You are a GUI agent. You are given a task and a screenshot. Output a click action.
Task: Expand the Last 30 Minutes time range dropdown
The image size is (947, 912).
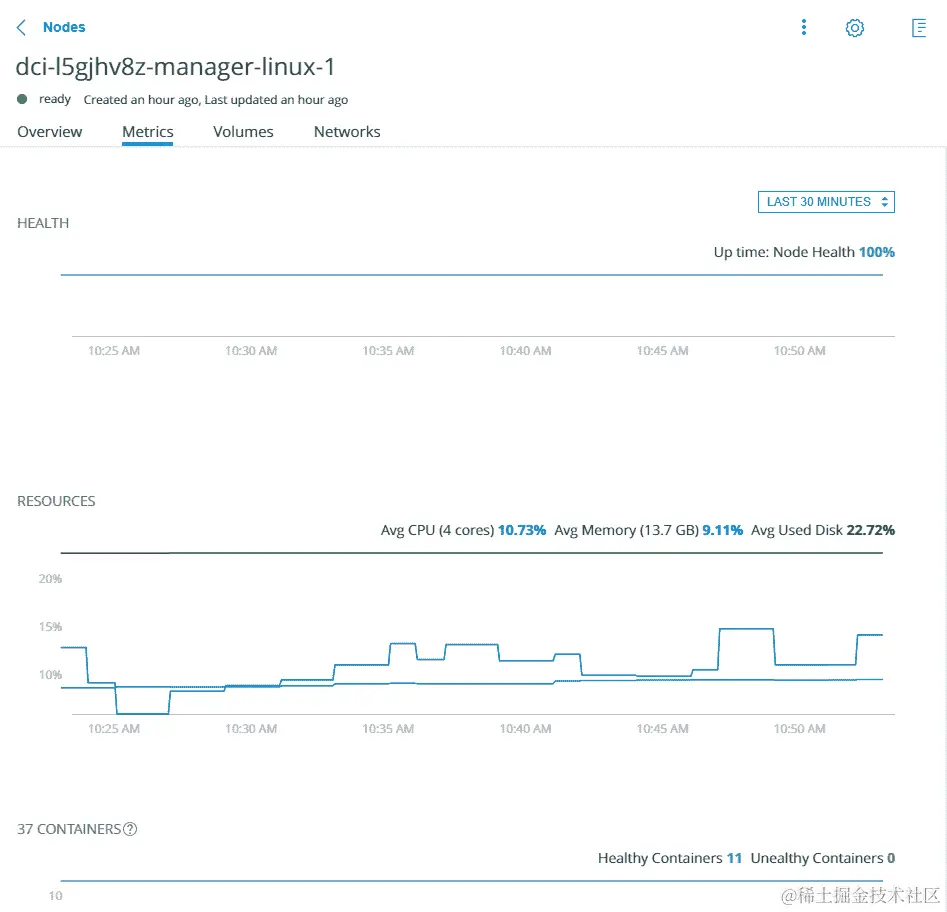click(x=826, y=202)
